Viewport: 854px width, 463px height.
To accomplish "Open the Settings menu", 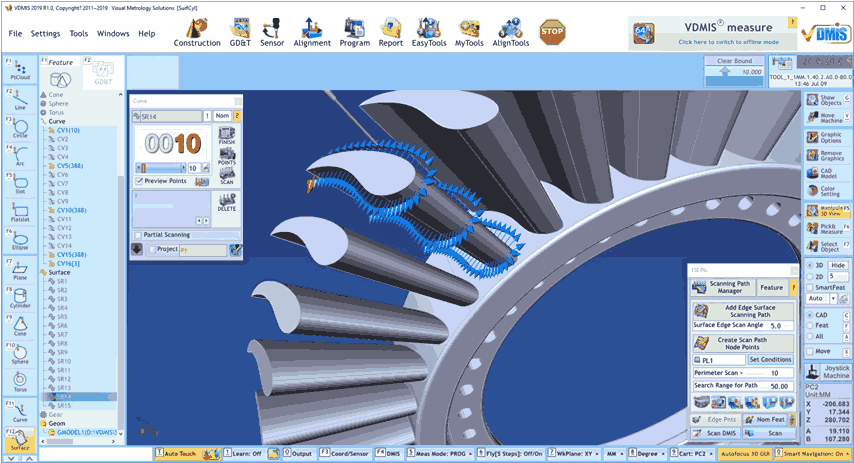I will 45,33.
